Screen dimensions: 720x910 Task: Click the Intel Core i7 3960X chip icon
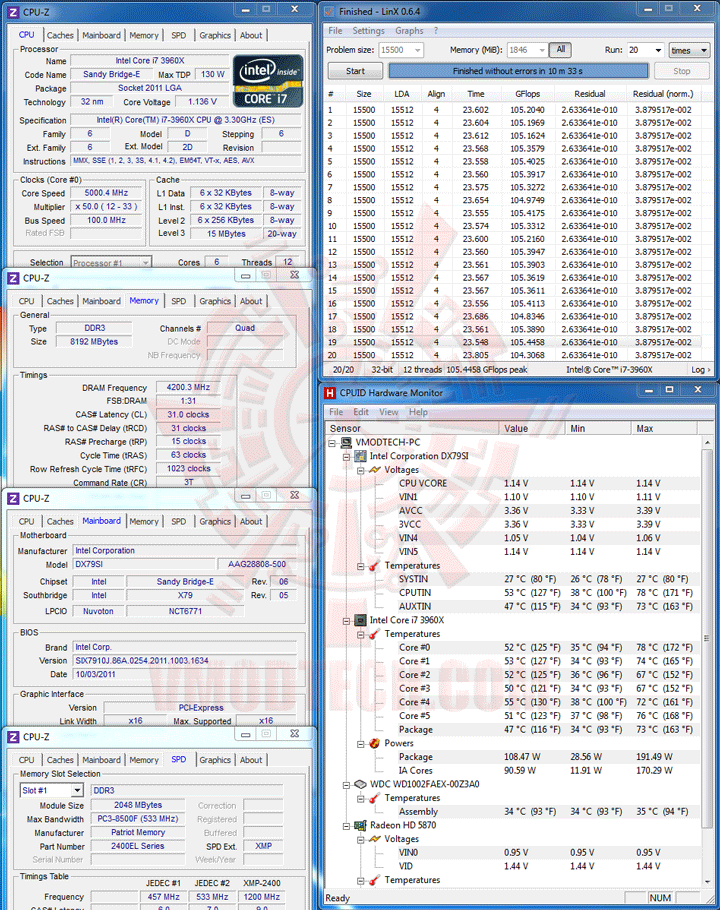[360, 620]
